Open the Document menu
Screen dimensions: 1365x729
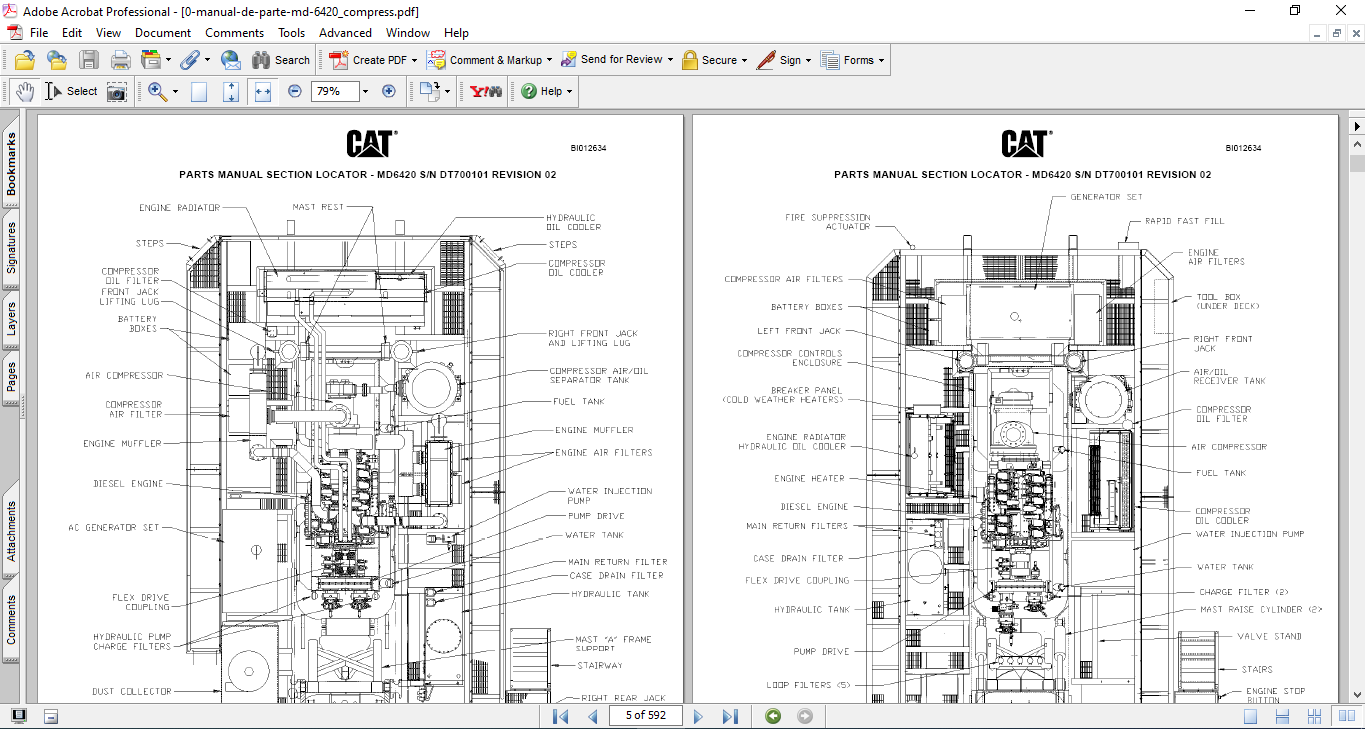pyautogui.click(x=163, y=33)
